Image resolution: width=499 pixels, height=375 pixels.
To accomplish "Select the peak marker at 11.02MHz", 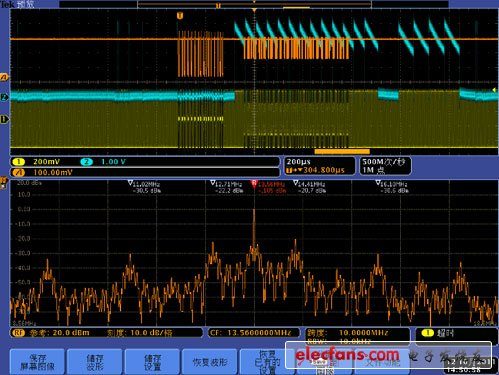I will click(130, 183).
